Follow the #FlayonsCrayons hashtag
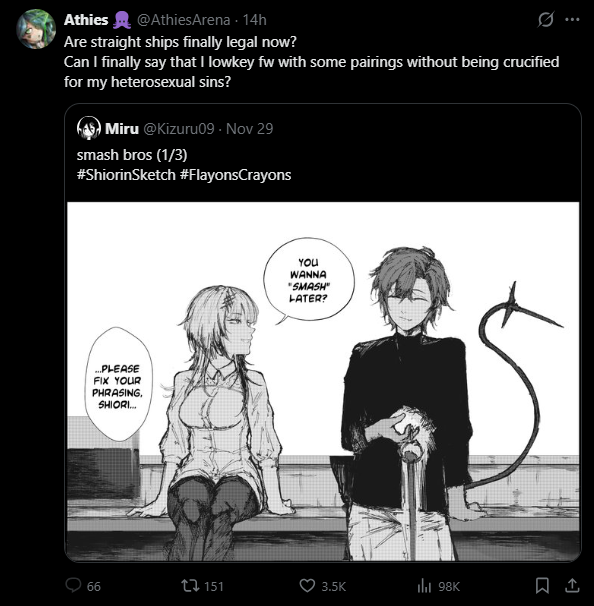The width and height of the screenshot is (594, 606). (235, 175)
